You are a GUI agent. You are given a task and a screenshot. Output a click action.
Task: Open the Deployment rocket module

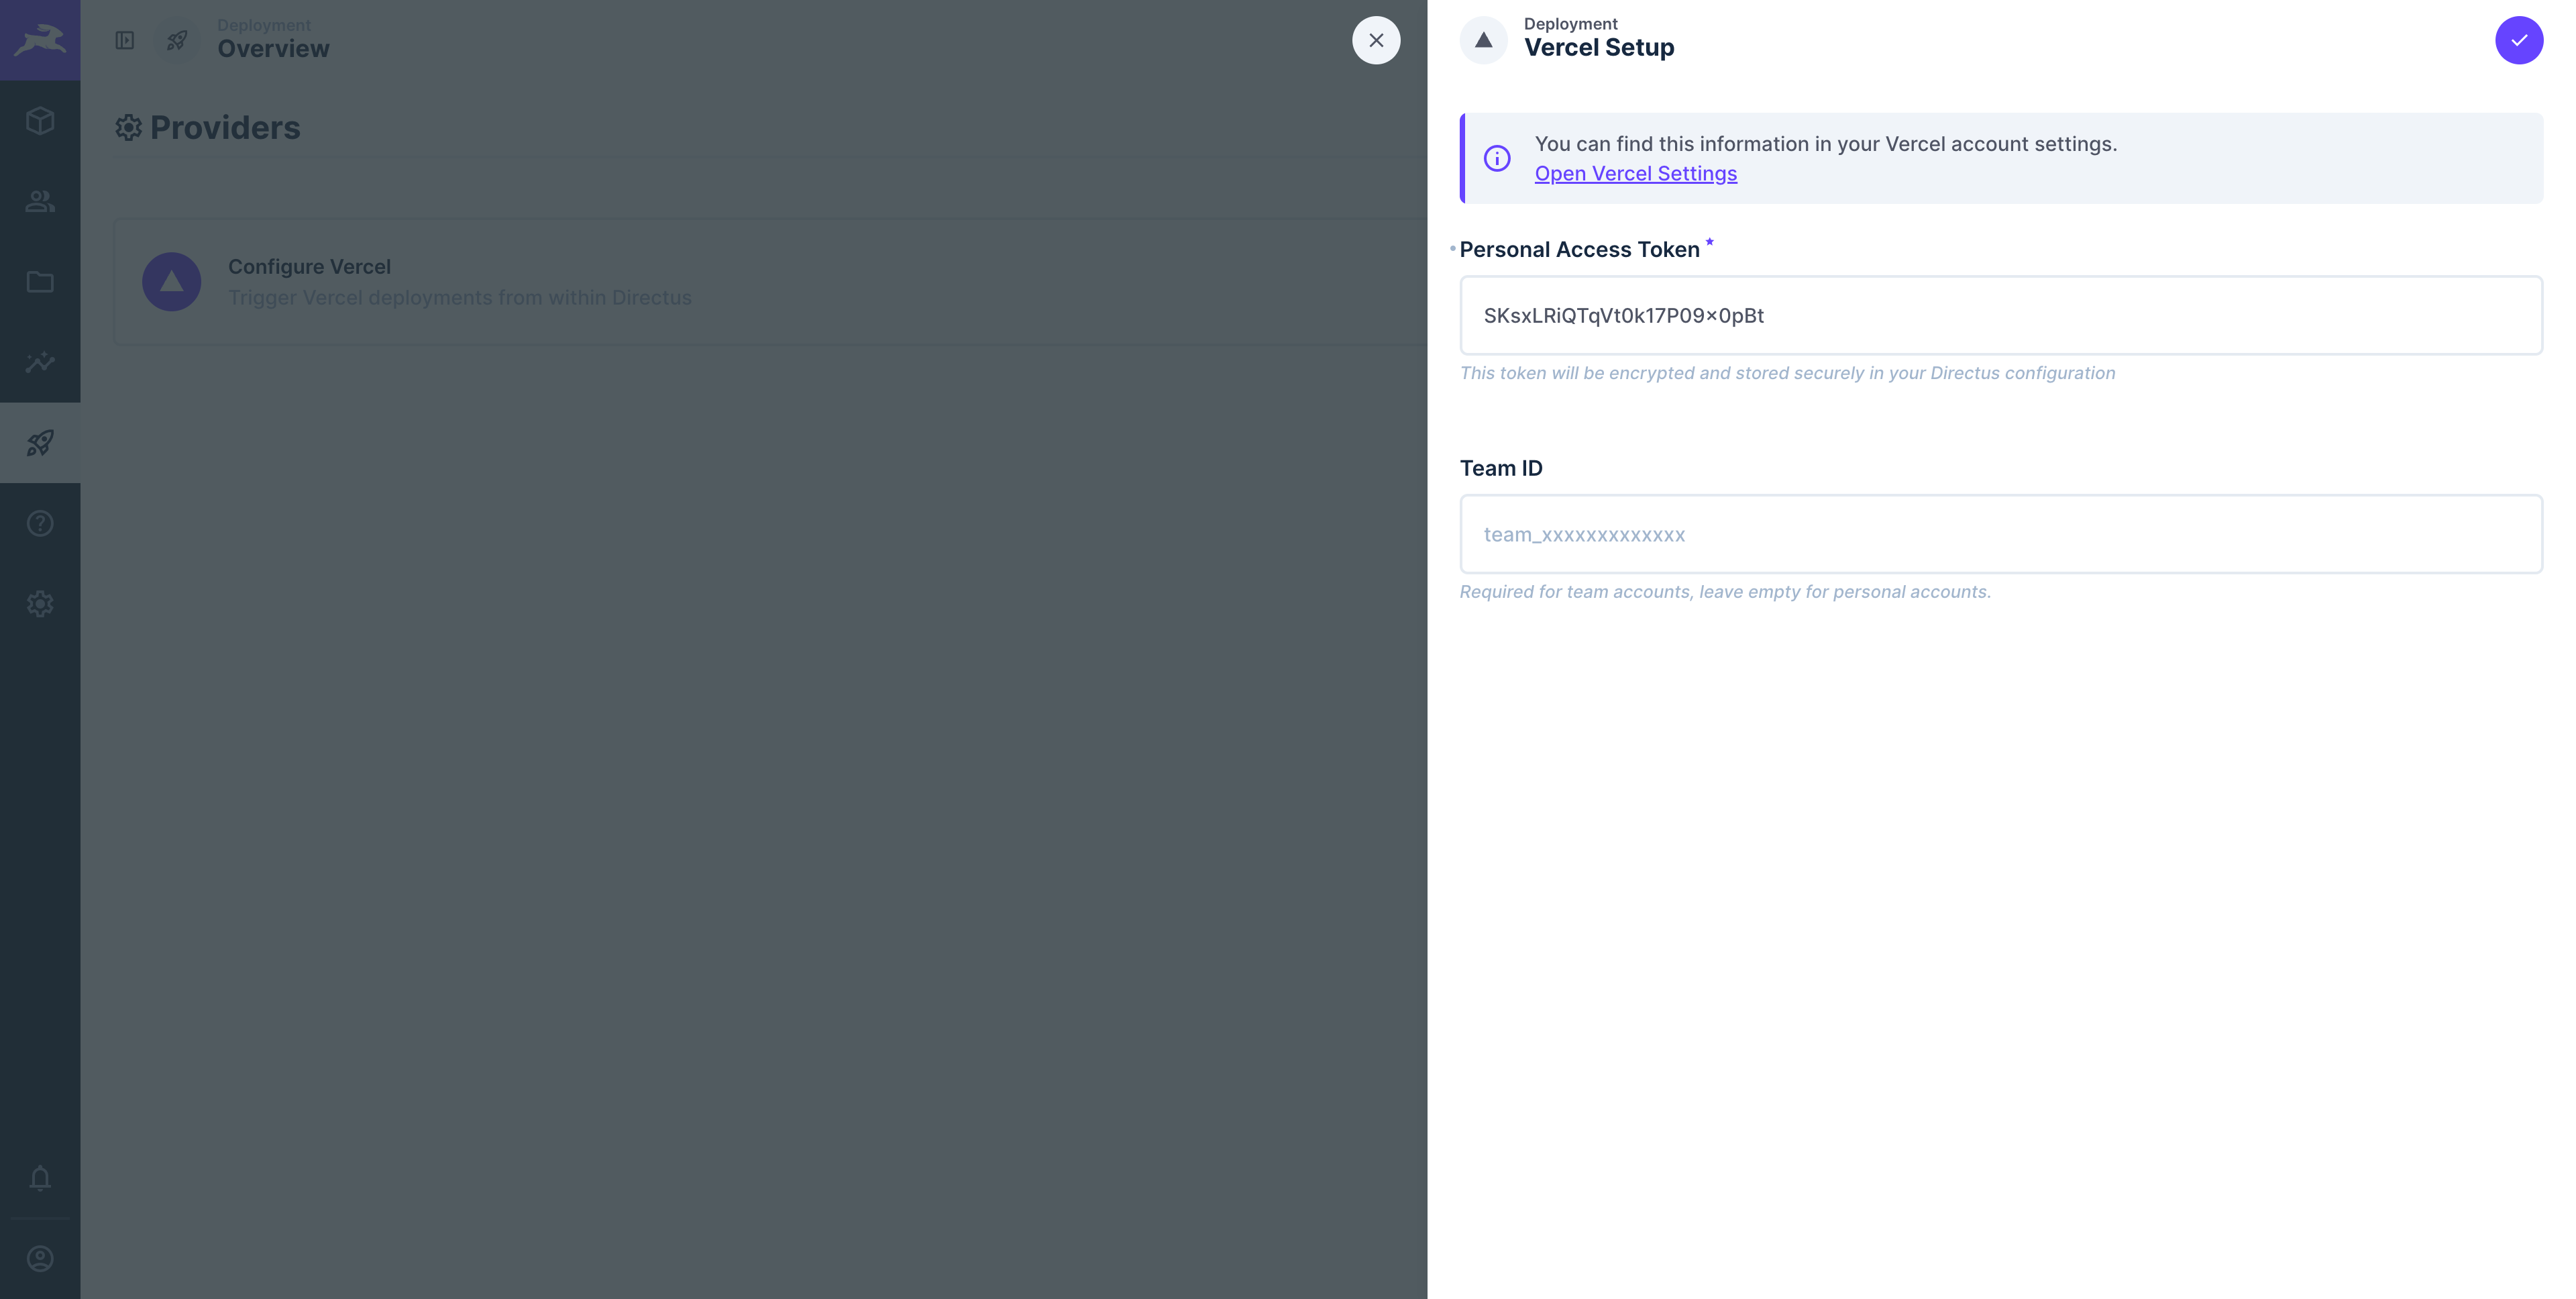pyautogui.click(x=40, y=443)
